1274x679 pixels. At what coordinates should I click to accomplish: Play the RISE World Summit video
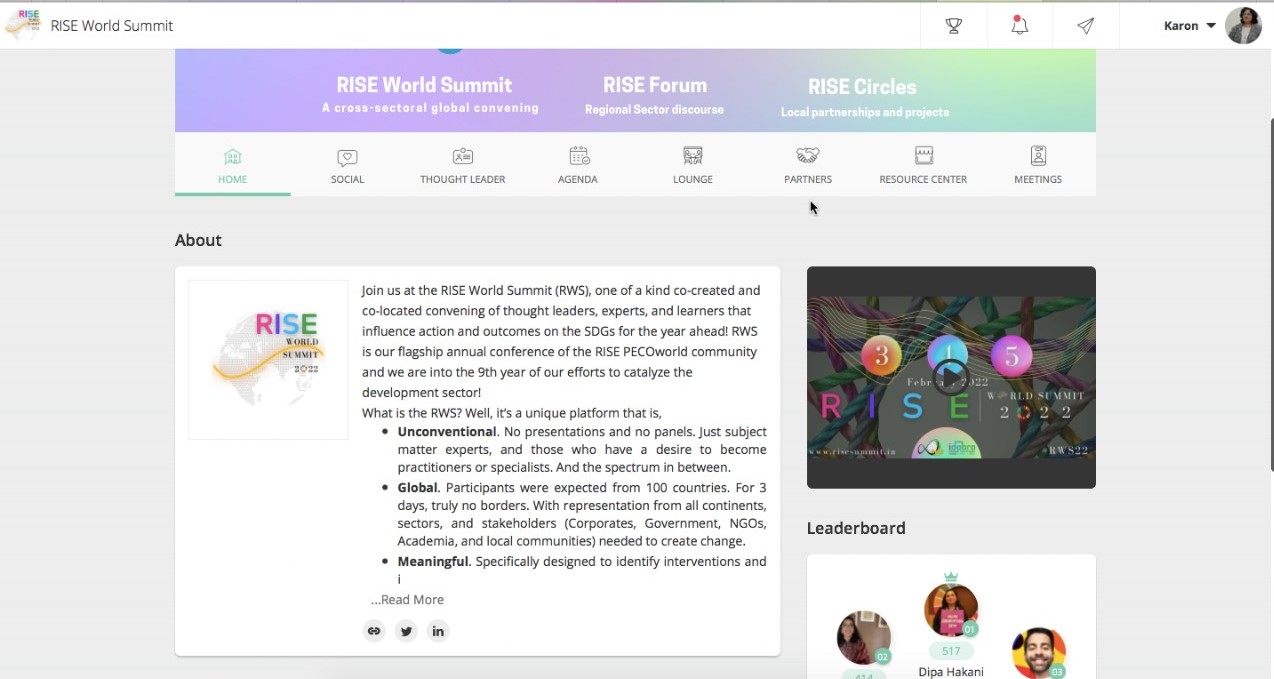tap(951, 377)
